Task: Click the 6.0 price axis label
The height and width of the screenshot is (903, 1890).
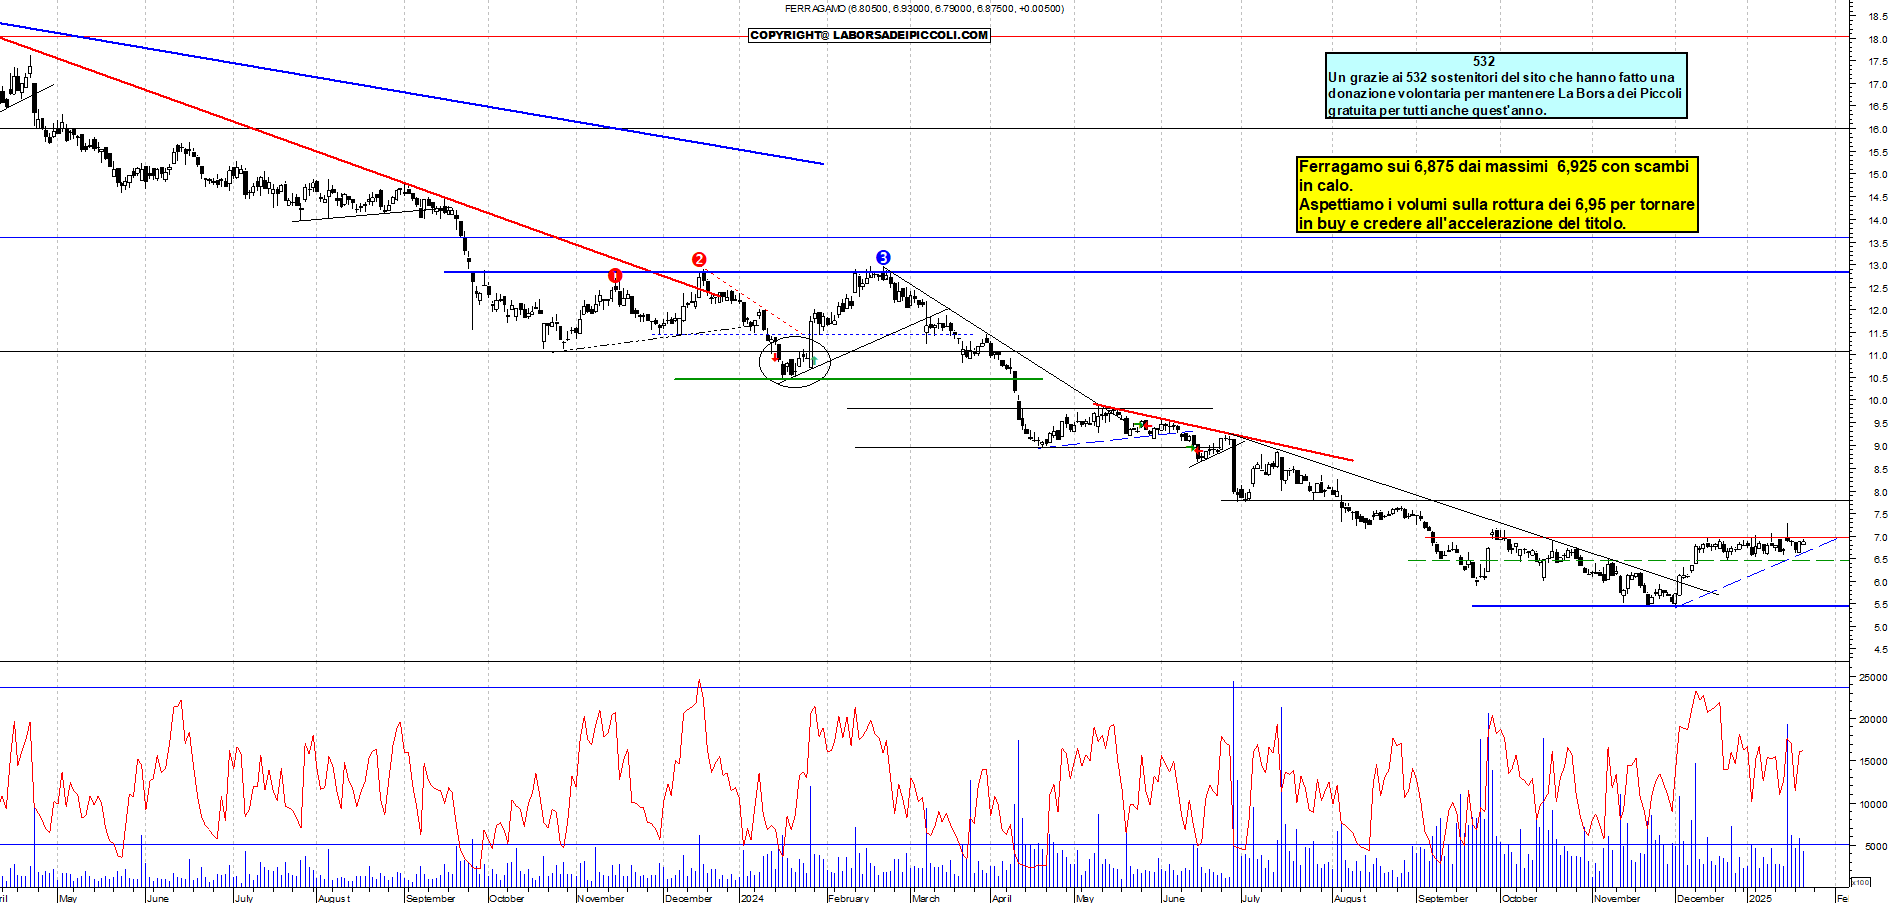Action: click(x=1880, y=583)
